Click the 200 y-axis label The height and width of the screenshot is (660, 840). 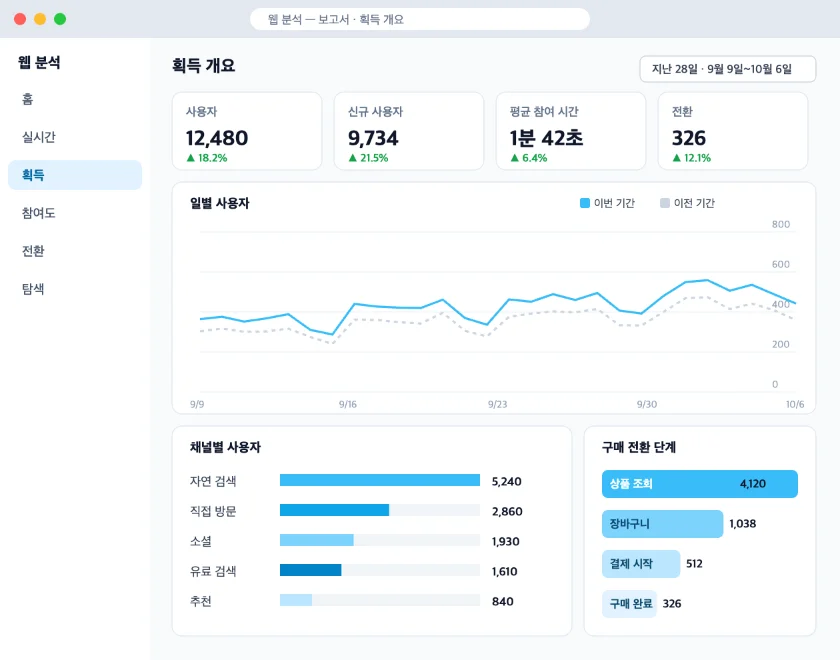click(x=781, y=344)
